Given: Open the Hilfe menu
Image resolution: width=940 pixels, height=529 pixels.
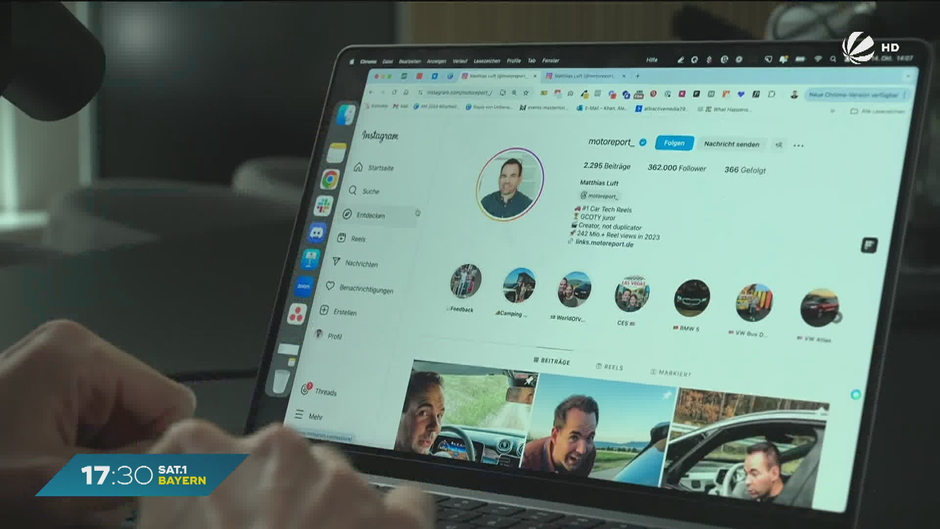Looking at the screenshot, I should 652,60.
